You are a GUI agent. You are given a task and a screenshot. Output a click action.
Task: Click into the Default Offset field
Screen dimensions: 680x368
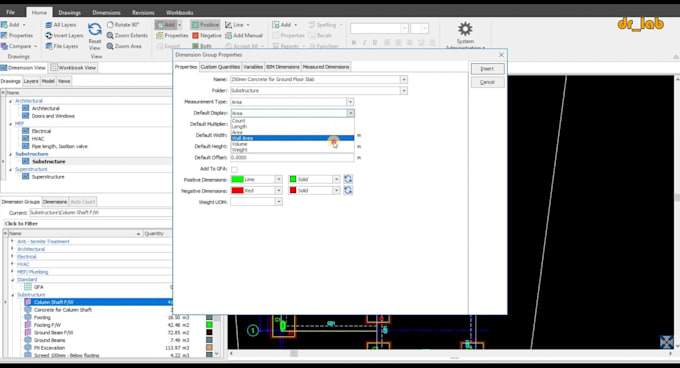pos(292,158)
